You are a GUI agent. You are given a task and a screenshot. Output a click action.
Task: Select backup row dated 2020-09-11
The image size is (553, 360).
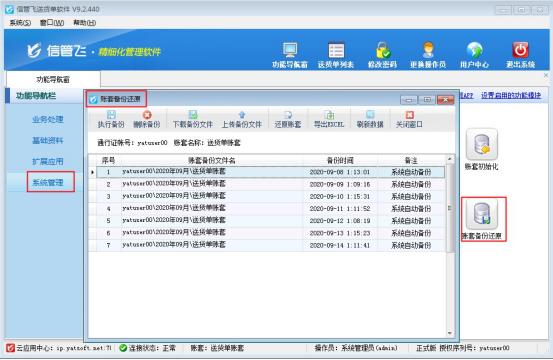[271, 209]
